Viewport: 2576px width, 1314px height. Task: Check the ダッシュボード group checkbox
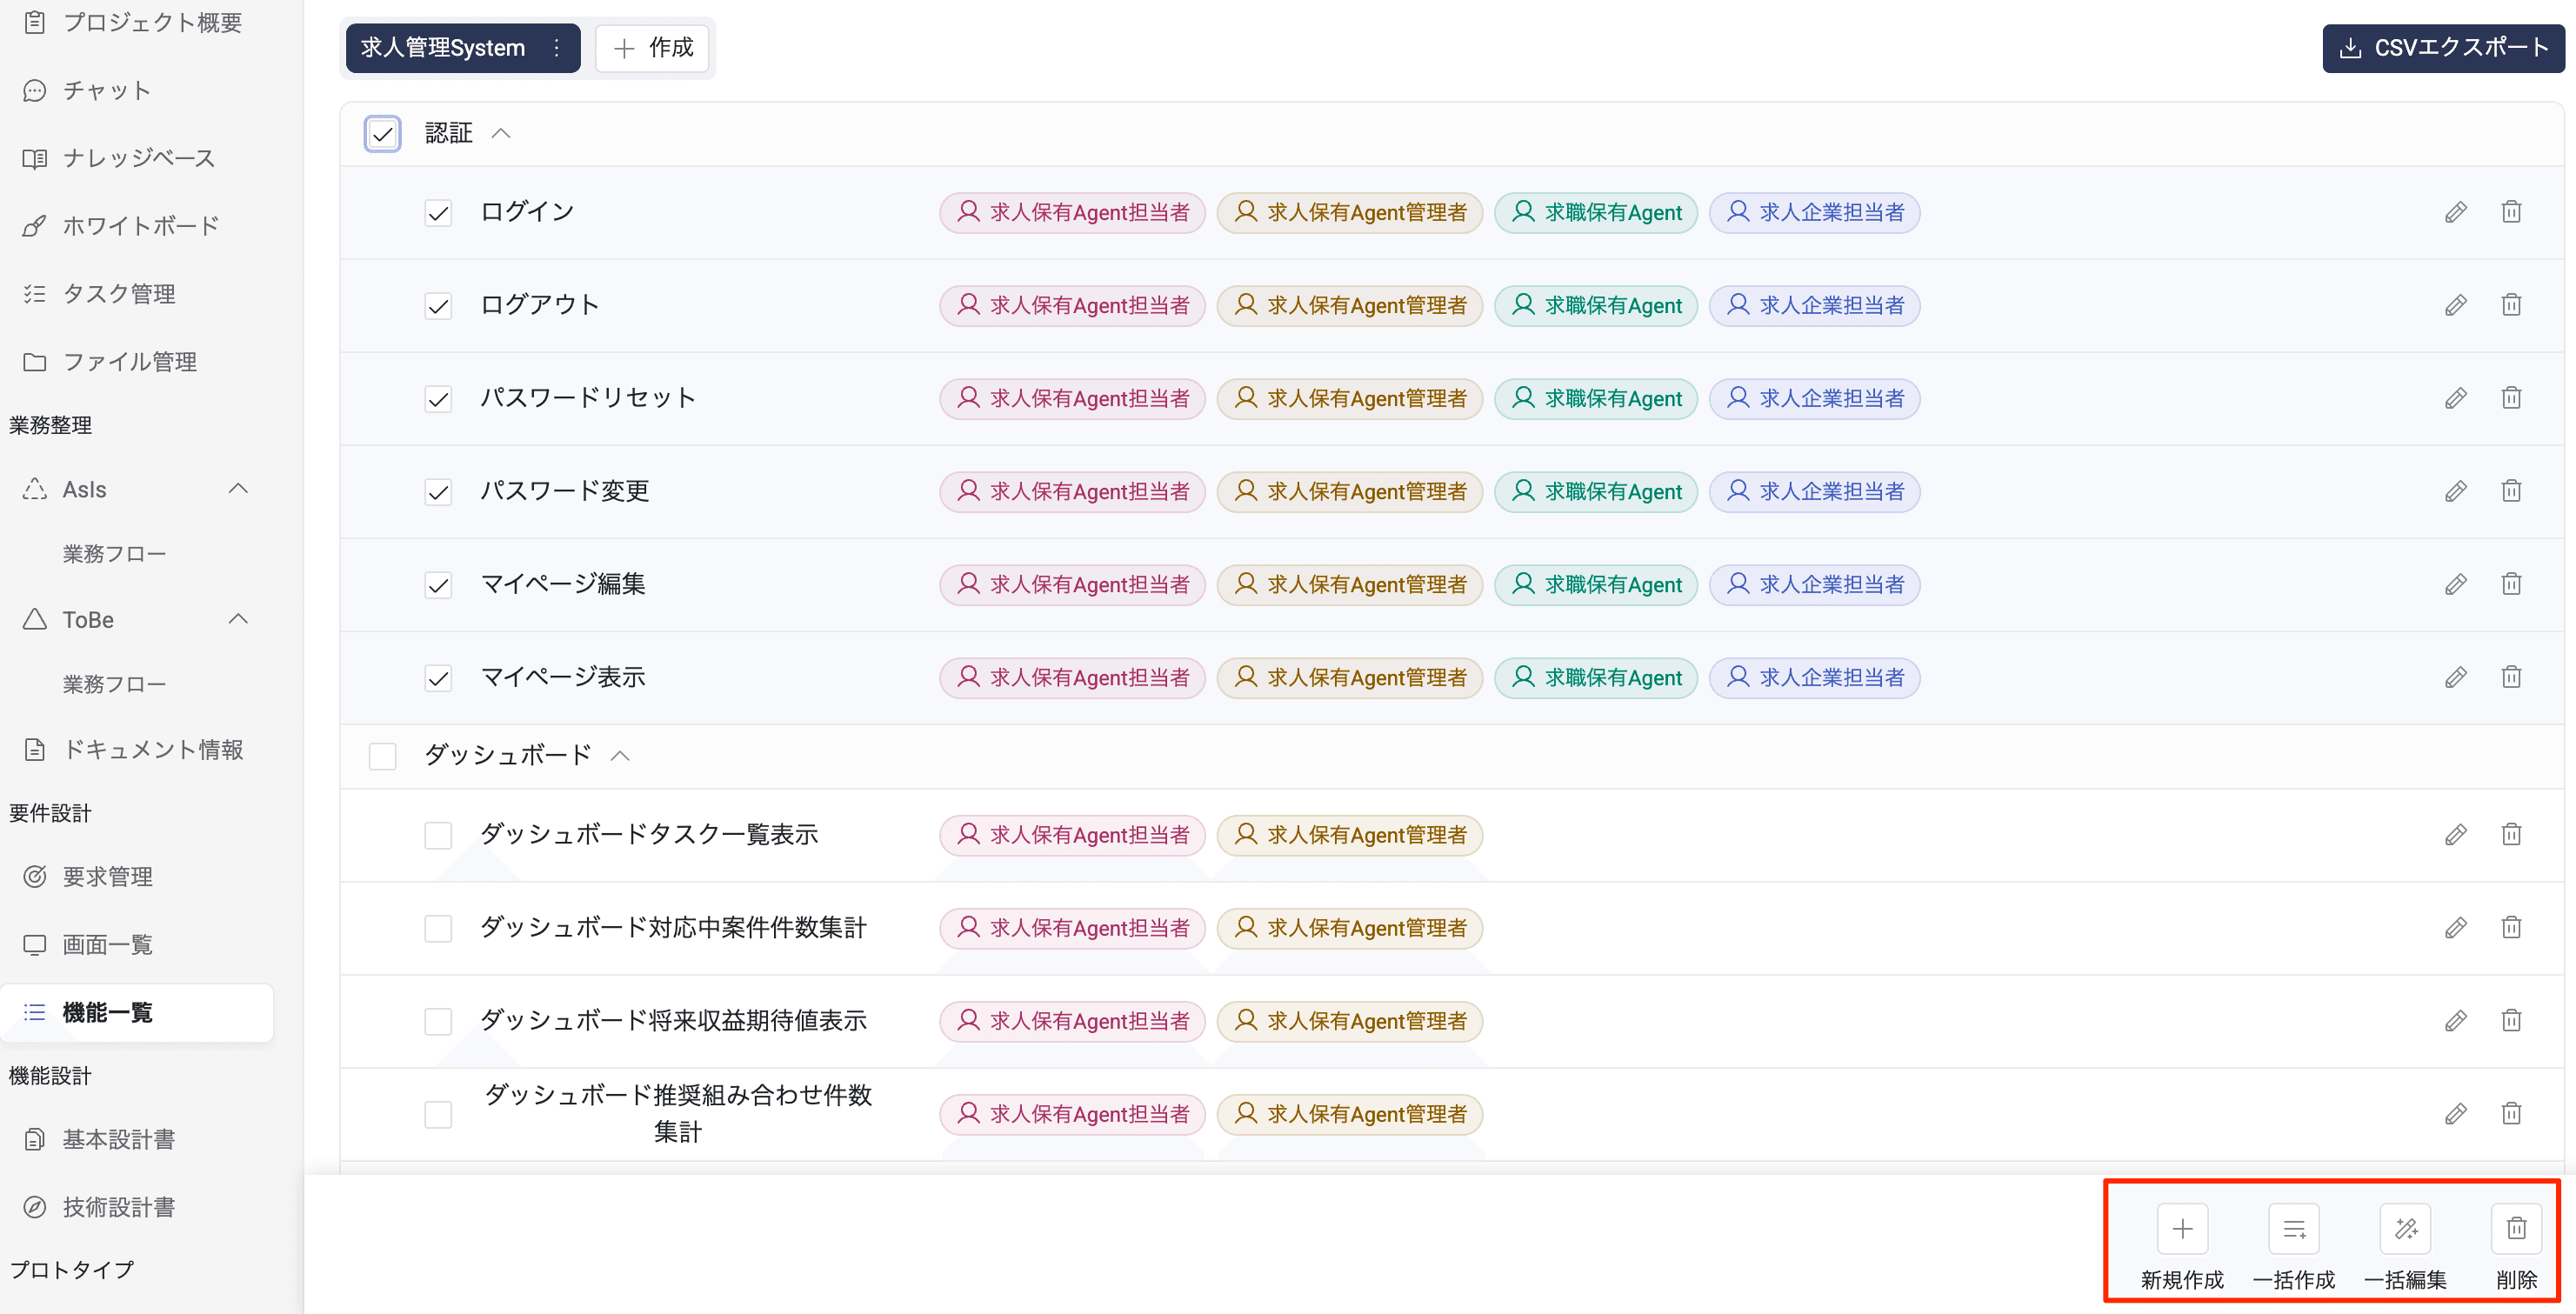click(382, 756)
